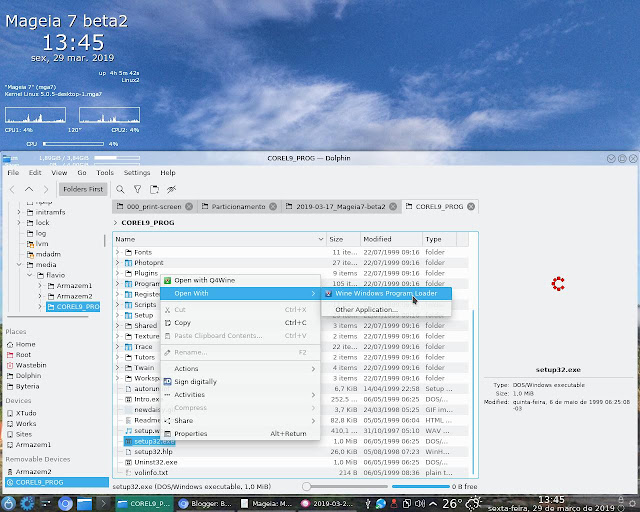Expand the Activities submenu
640x512 pixels.
240,395
